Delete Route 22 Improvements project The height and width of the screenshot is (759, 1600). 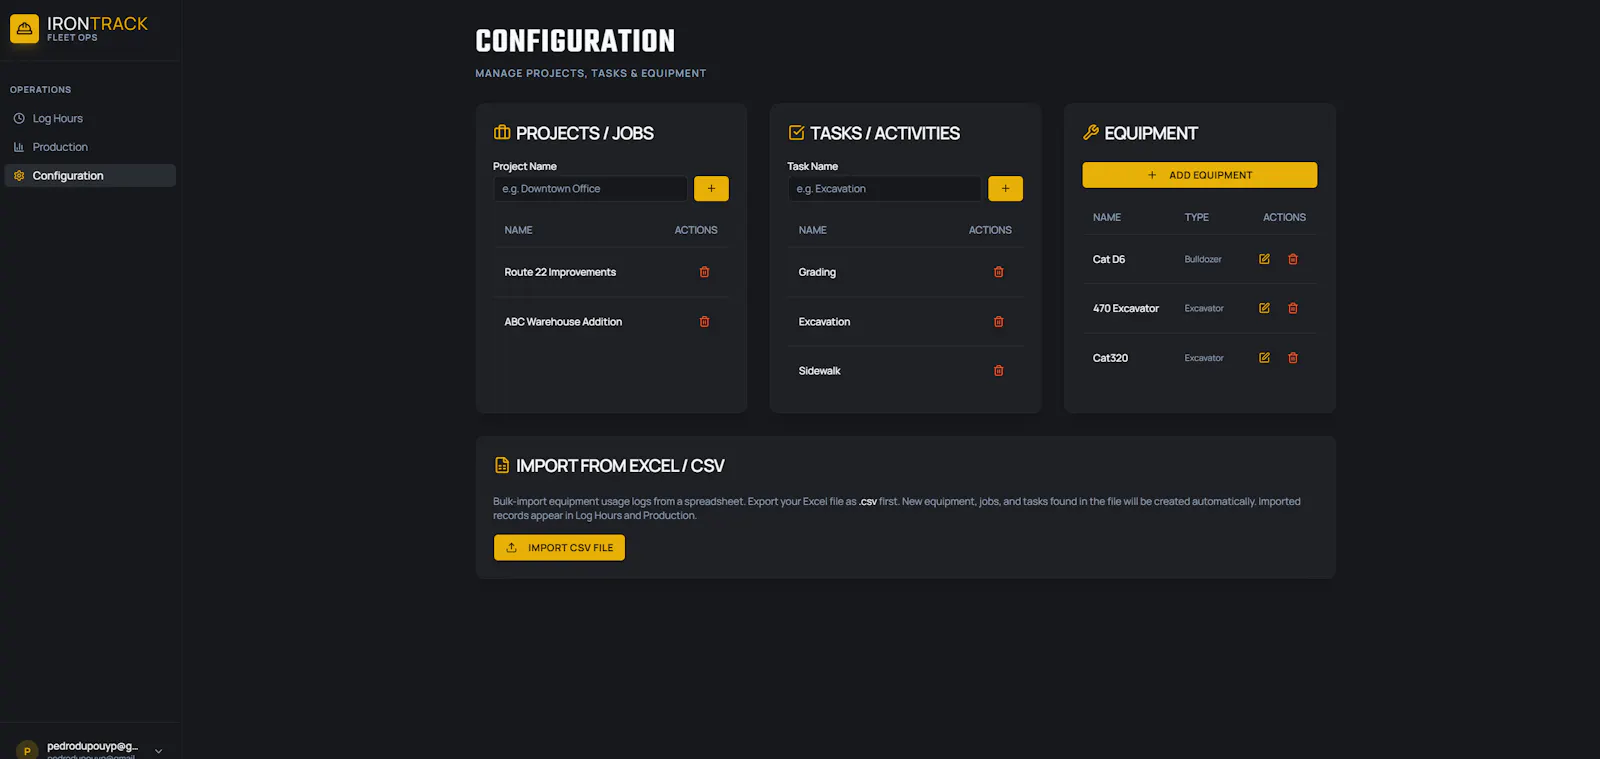click(704, 272)
